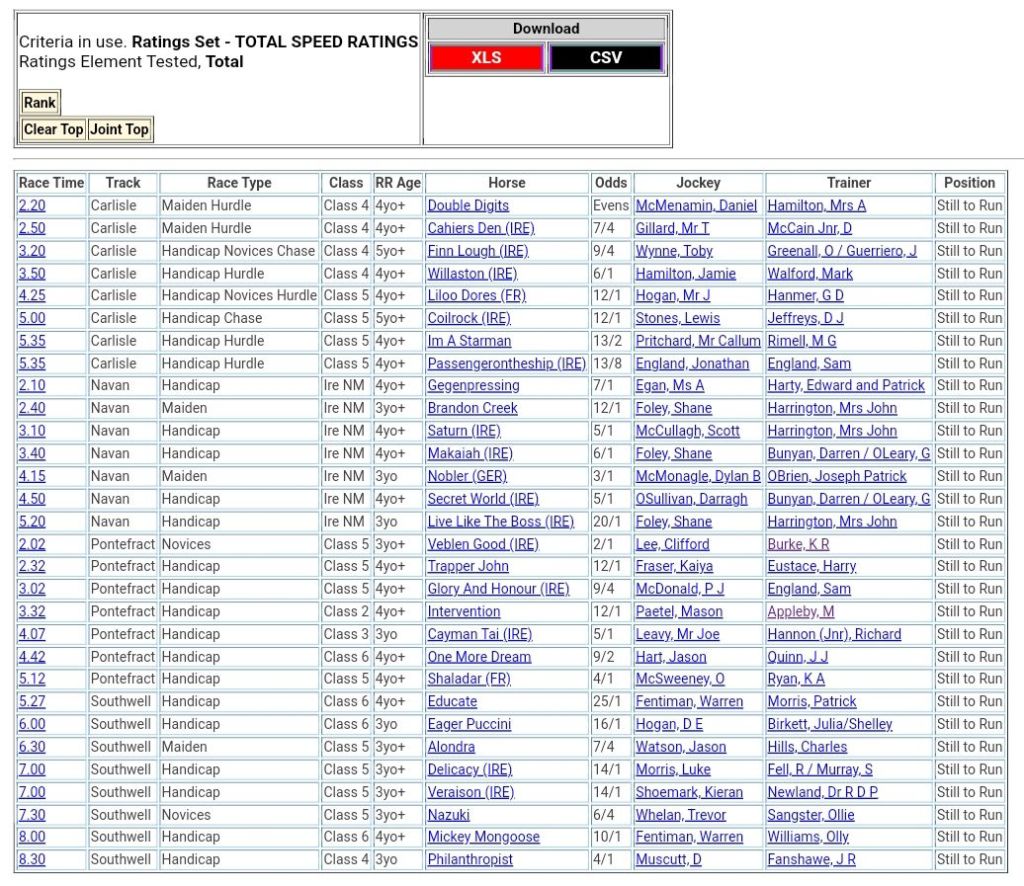The width and height of the screenshot is (1024, 886).
Task: Click jockey Paetel, Mason link
Action: coord(679,611)
